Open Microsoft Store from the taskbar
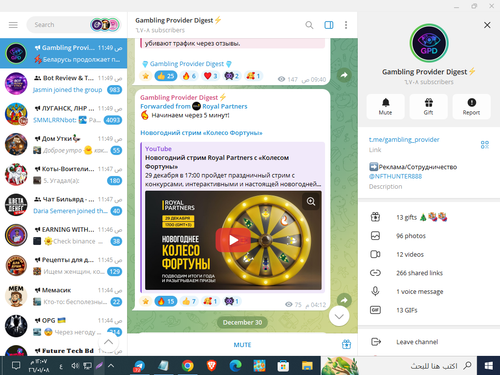500x375 pixels. 283,366
